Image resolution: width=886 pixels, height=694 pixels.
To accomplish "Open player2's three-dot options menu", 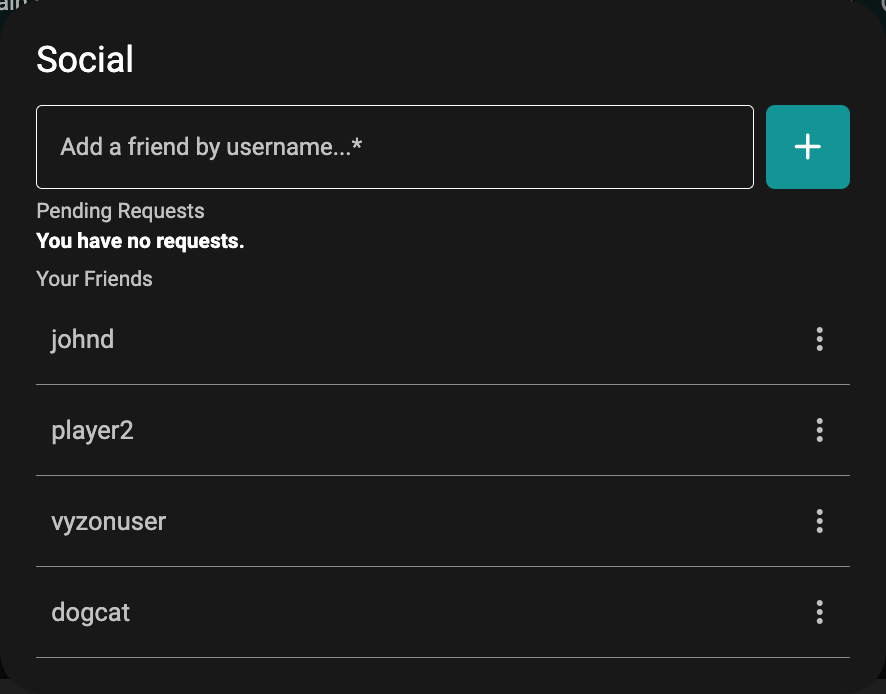I will pyautogui.click(x=819, y=430).
